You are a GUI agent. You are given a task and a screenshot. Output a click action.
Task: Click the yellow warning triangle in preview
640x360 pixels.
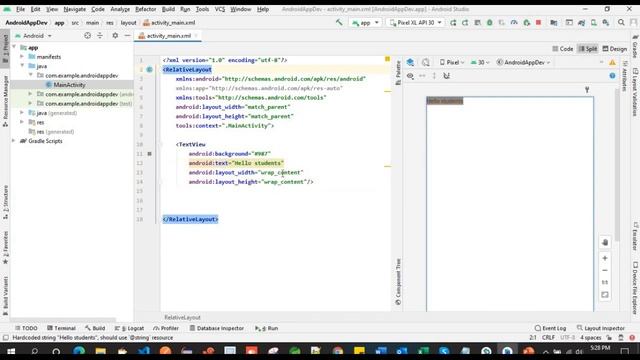612,62
